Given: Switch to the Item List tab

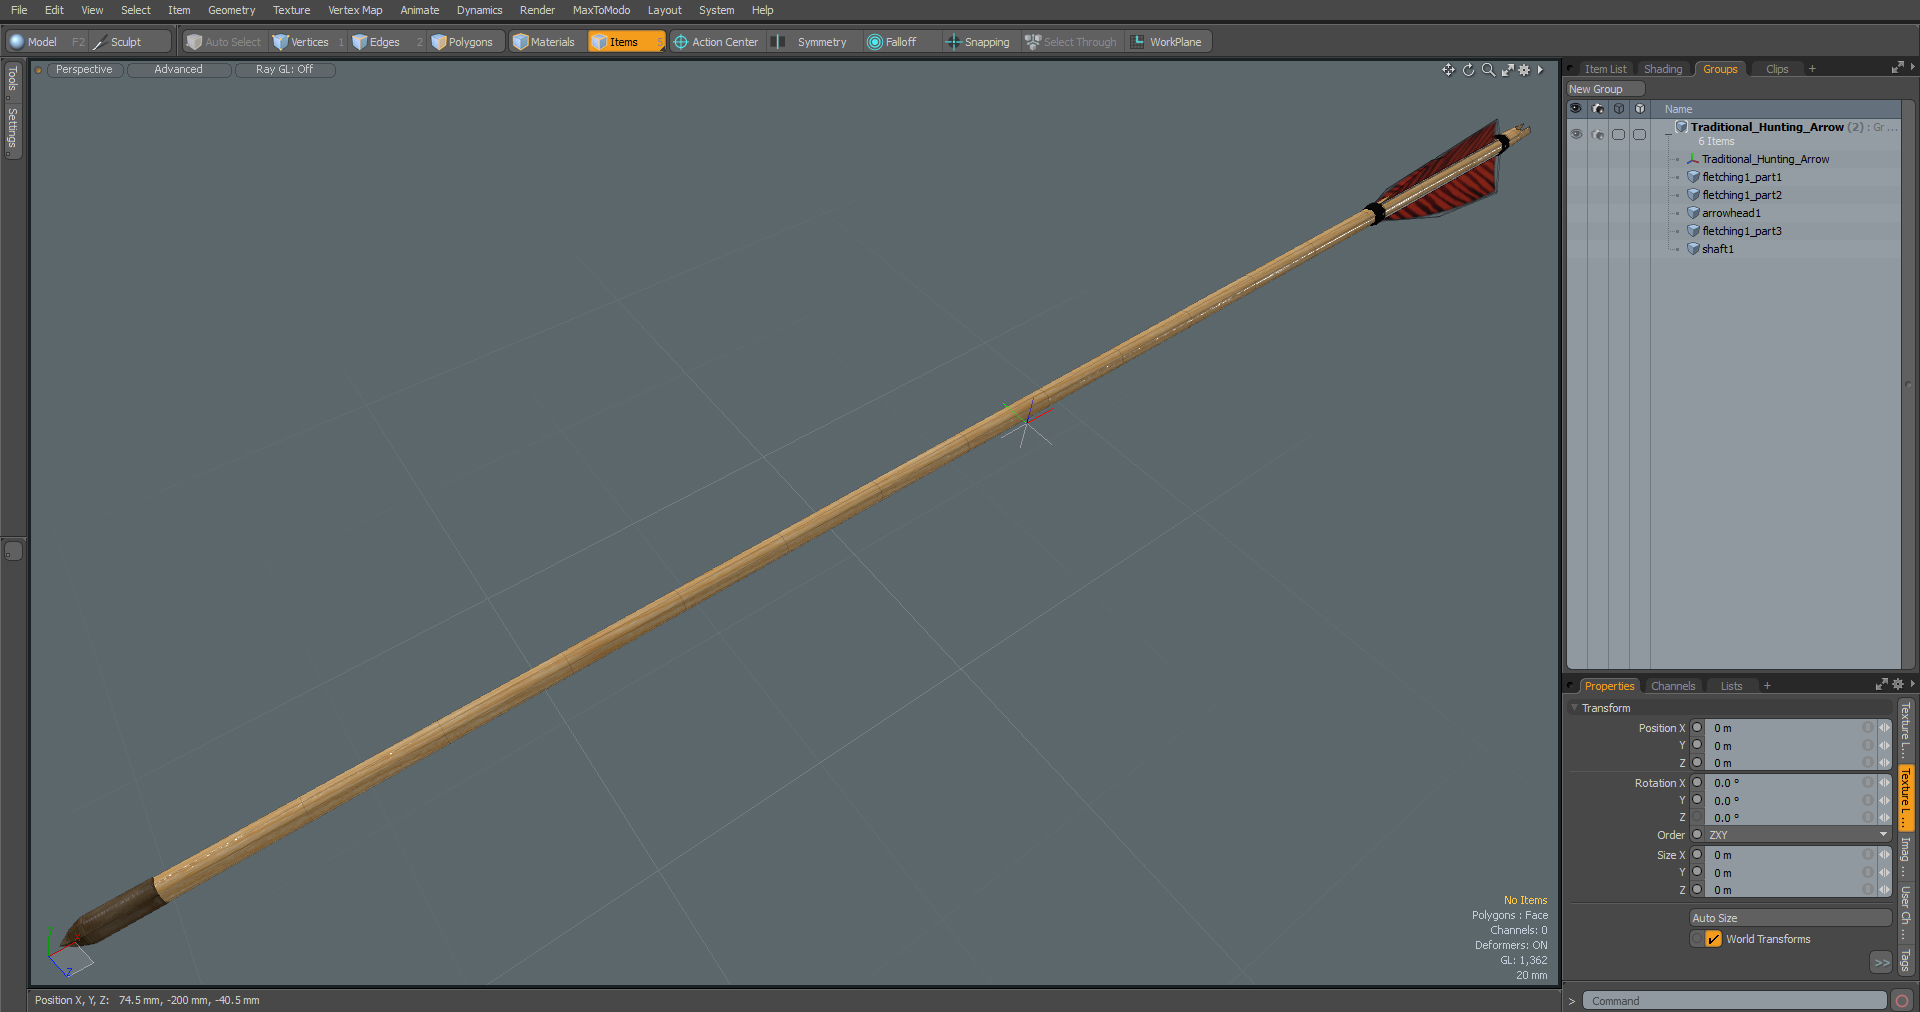Looking at the screenshot, I should coord(1605,69).
